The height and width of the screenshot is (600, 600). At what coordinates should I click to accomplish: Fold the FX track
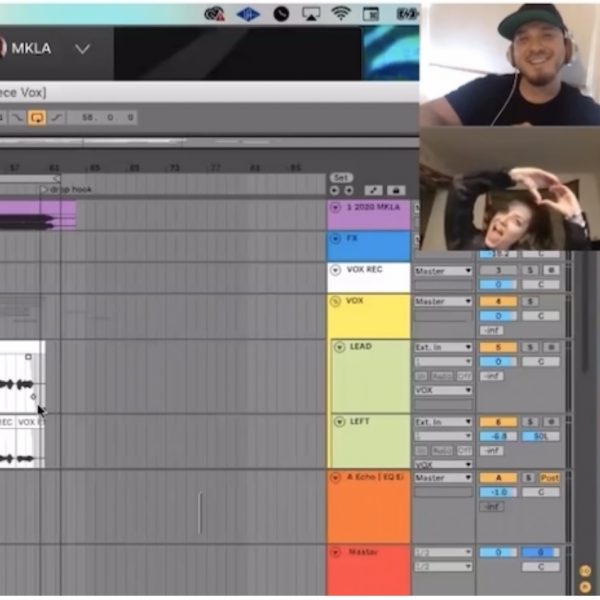pos(335,239)
